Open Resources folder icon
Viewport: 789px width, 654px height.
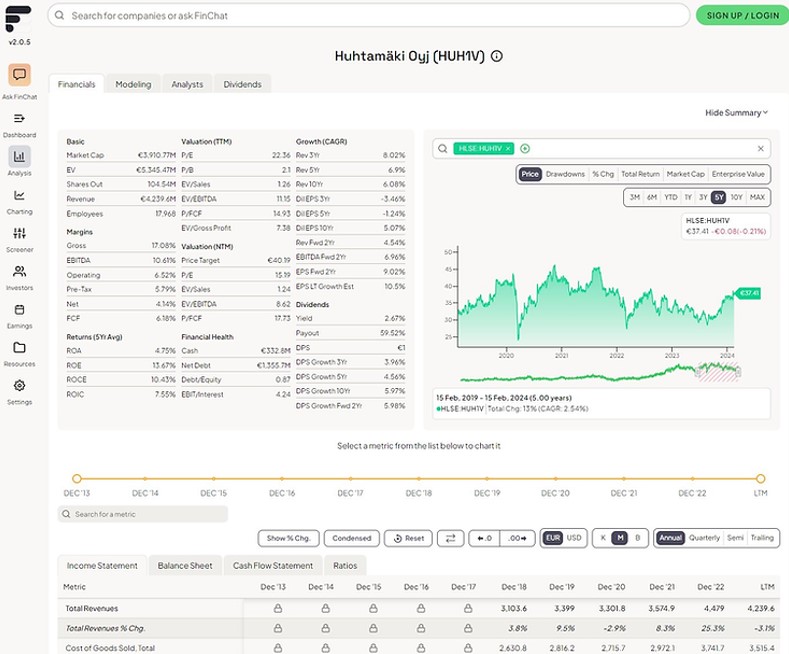click(19, 348)
